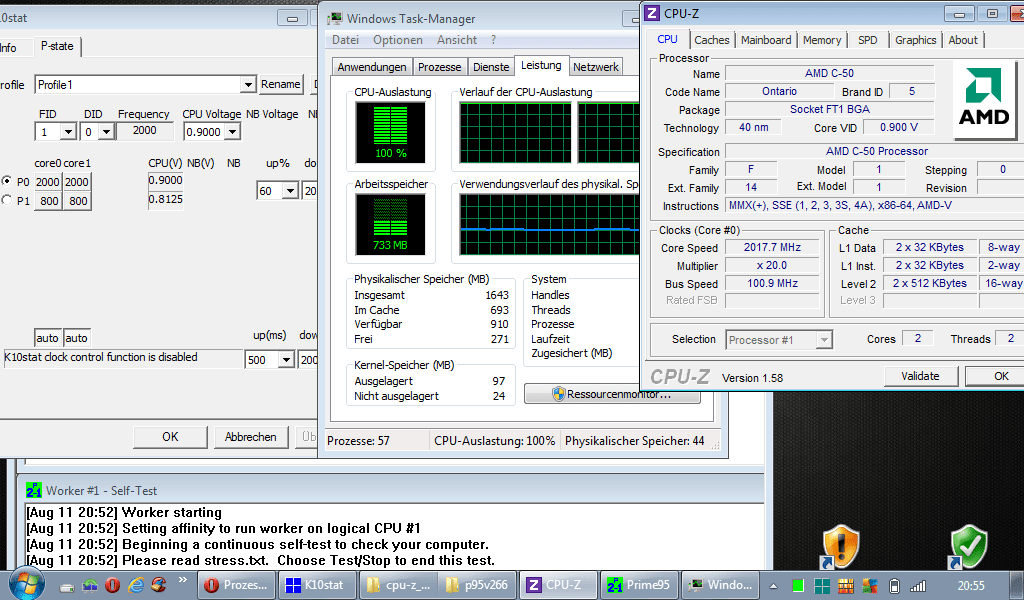Select the P1 radio button in K10stat
Image resolution: width=1024 pixels, height=600 pixels.
(7, 200)
